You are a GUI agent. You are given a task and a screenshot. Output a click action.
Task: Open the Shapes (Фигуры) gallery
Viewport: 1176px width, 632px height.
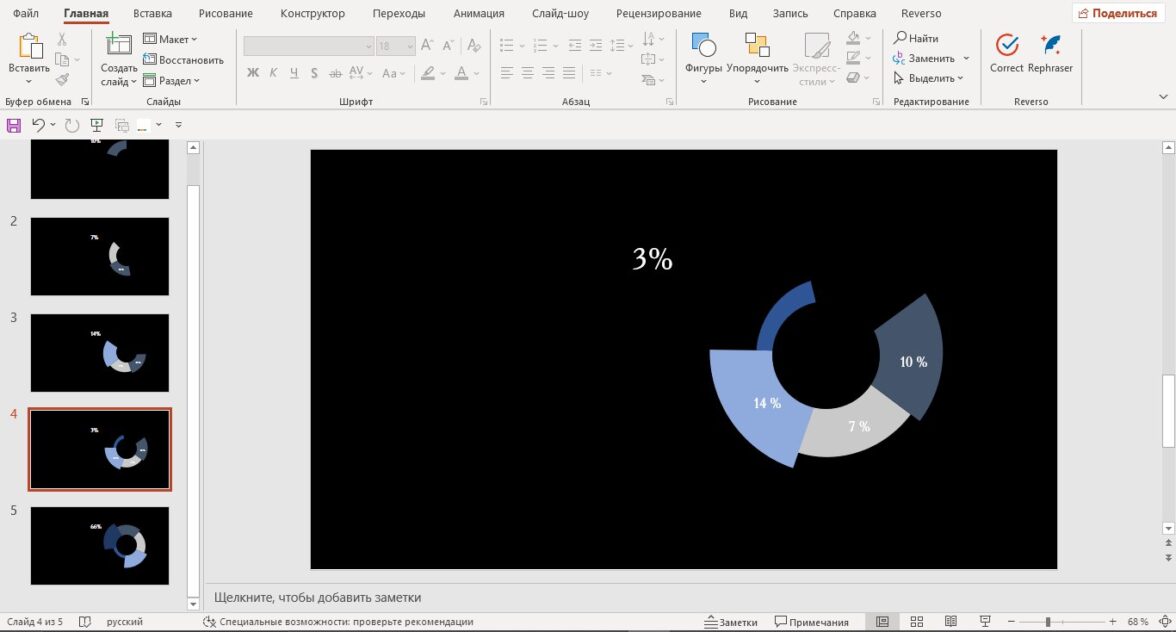point(703,50)
